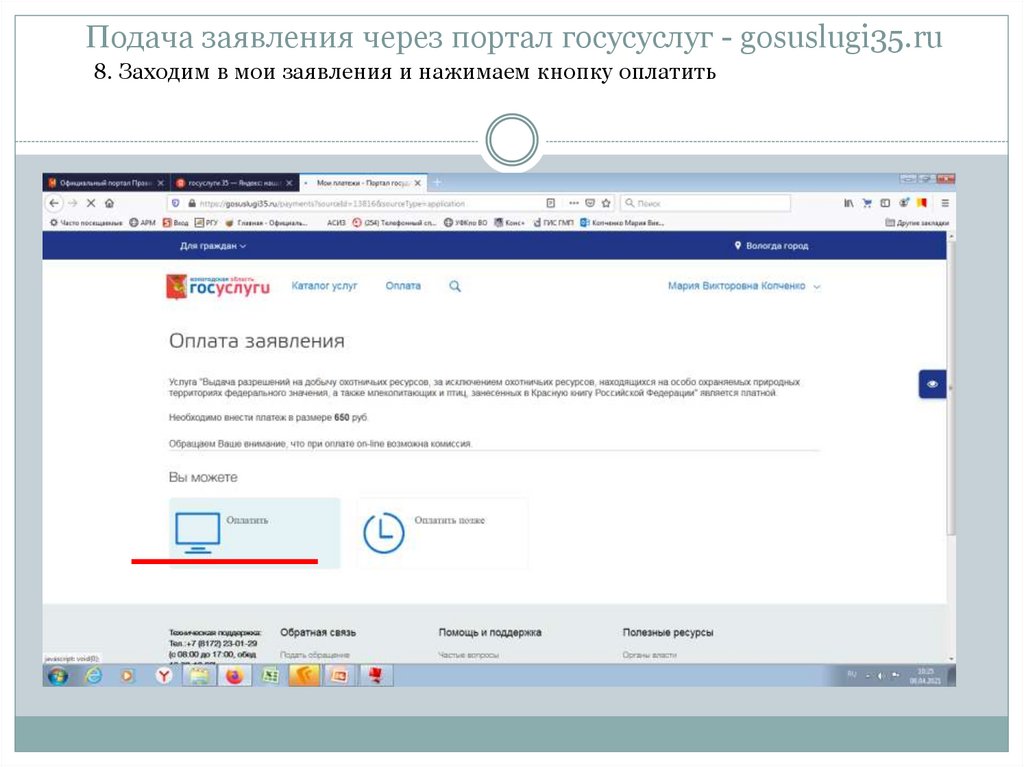1024x767 pixels.
Task: Launch Internet Explorer from the taskbar
Action: click(x=94, y=676)
